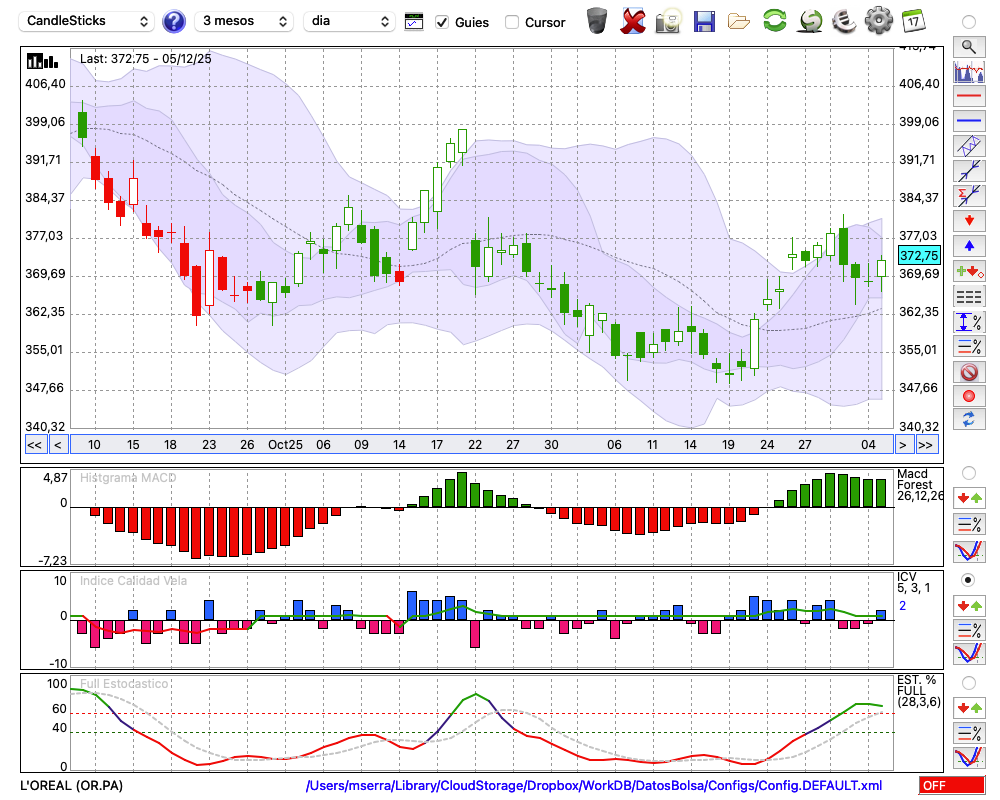1000x800 pixels.
Task: Select the magnifying glass zoom tool
Action: tap(968, 46)
